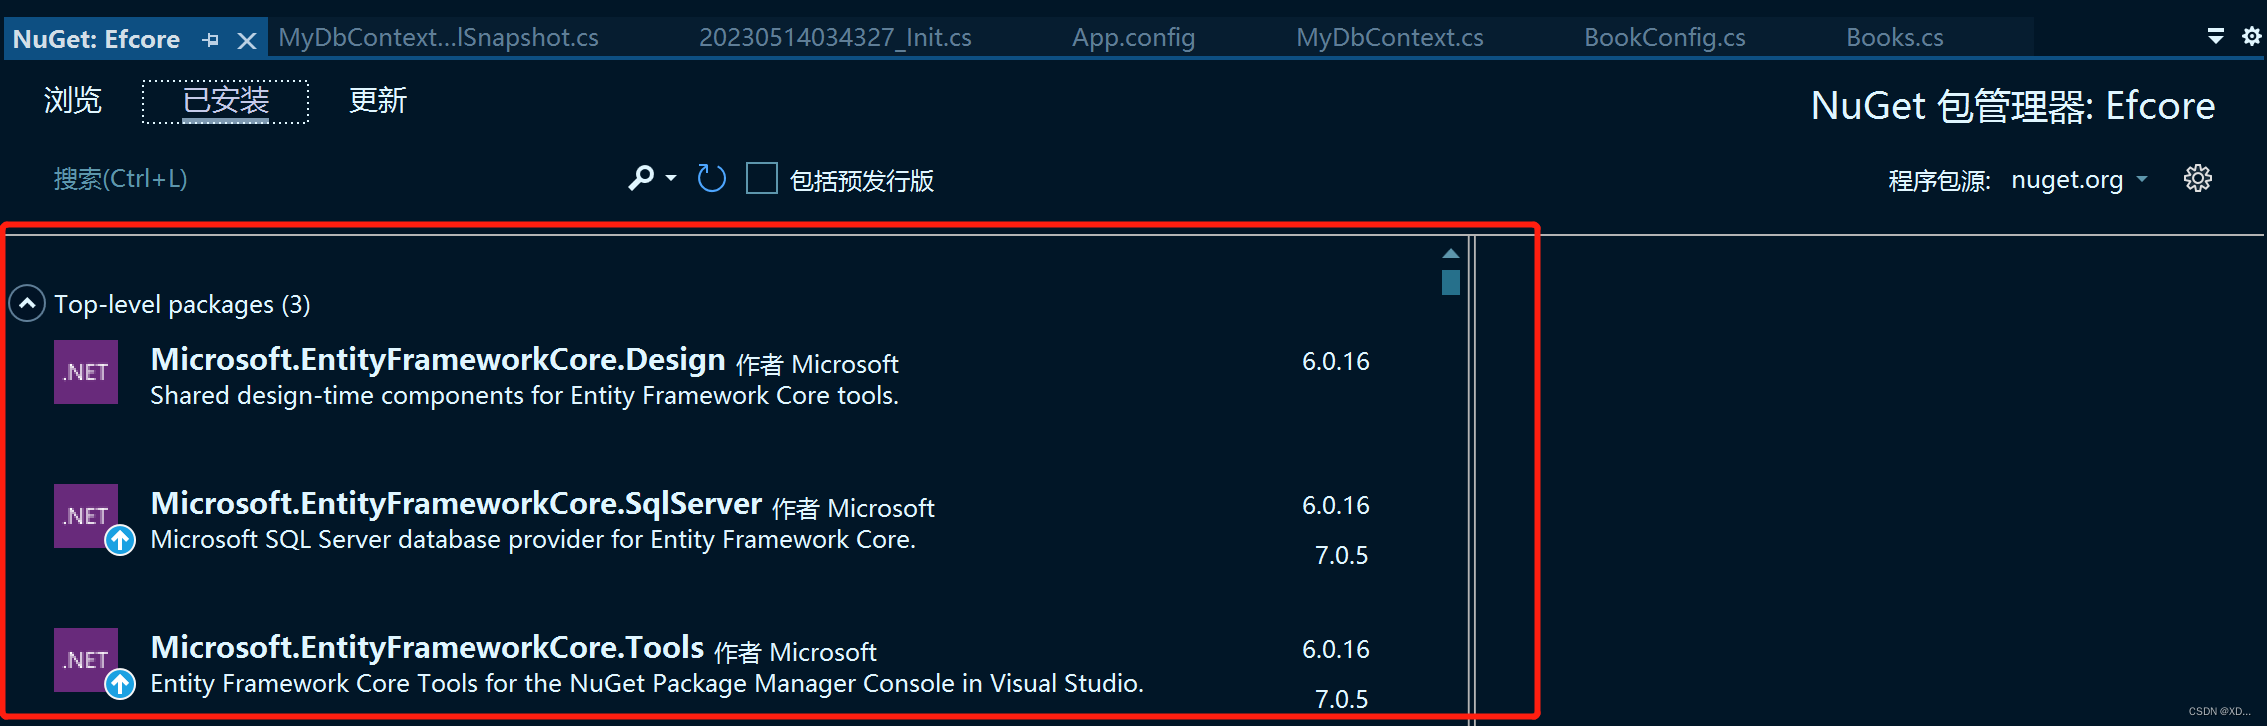Viewport: 2267px width, 726px height.
Task: Click the package list scrollbar thumb
Action: (1451, 283)
